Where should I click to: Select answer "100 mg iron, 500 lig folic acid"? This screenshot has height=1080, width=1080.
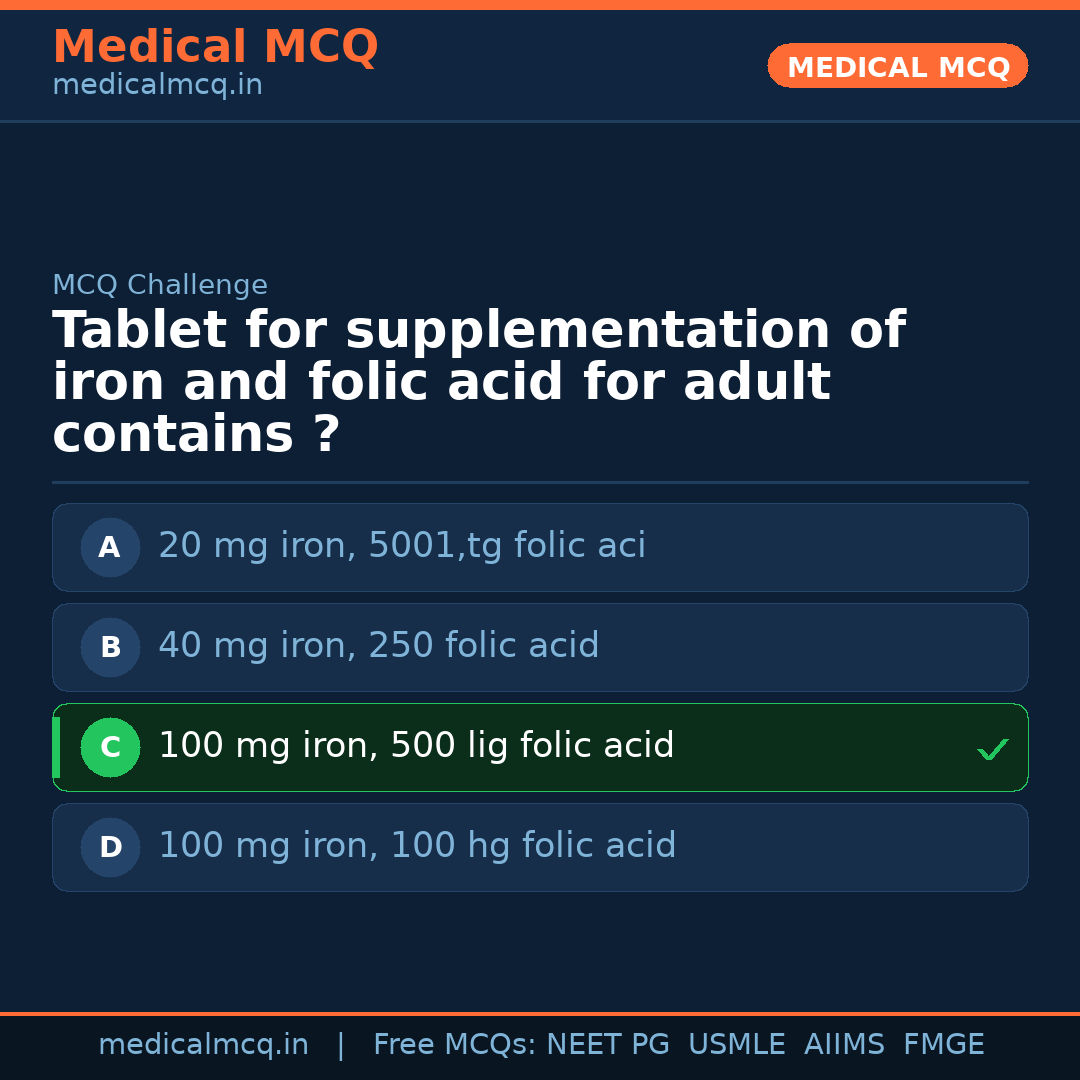click(x=416, y=746)
